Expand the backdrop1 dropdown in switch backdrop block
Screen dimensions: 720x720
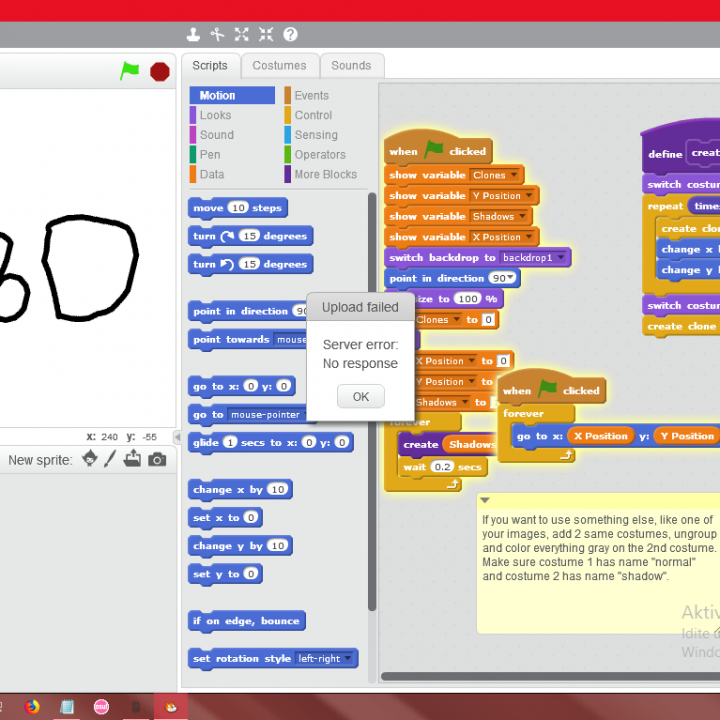point(561,258)
